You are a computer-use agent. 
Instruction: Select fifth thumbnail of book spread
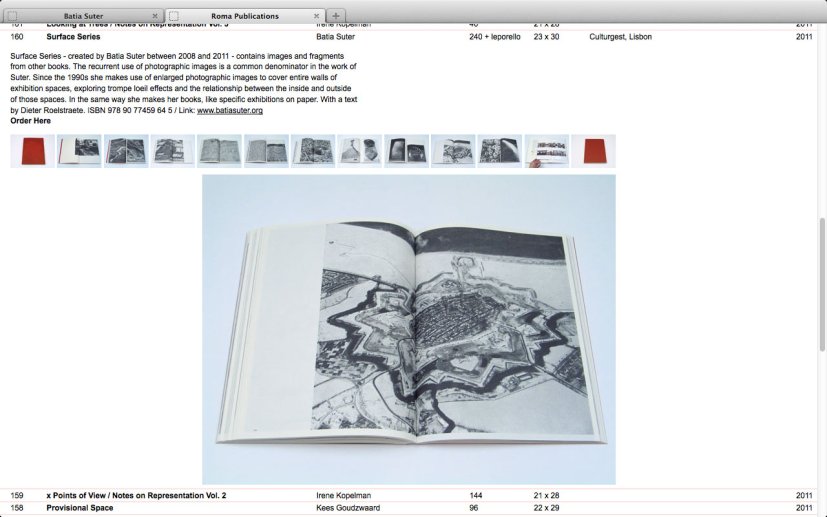(x=219, y=151)
